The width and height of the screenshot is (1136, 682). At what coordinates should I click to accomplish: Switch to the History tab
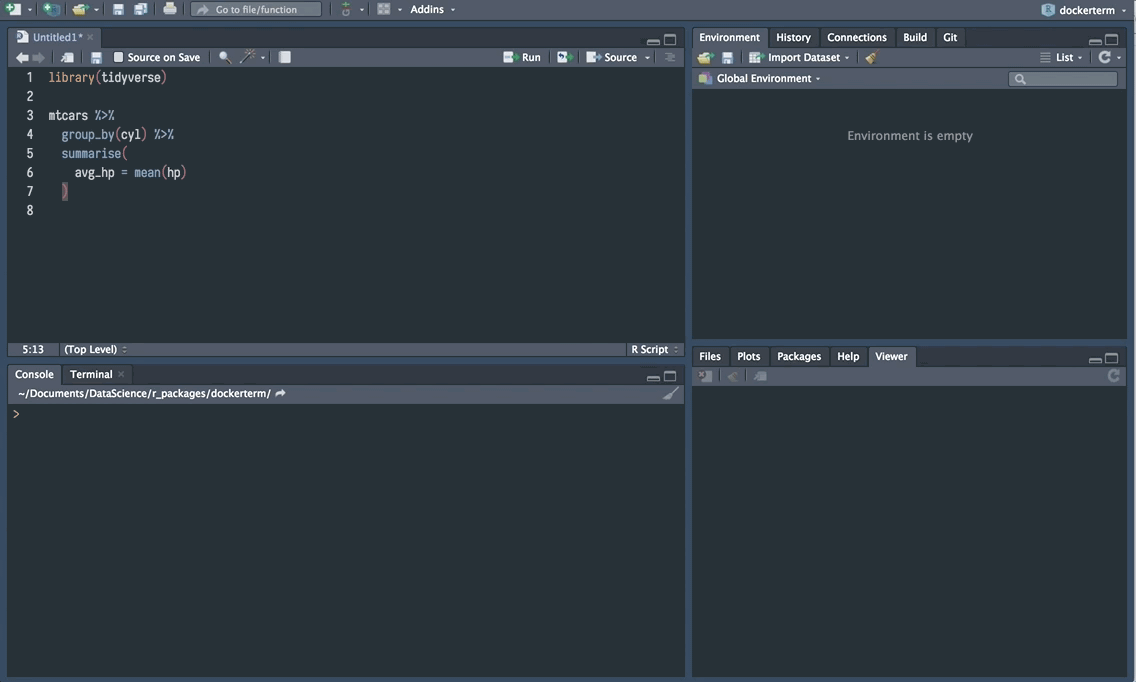pyautogui.click(x=793, y=37)
